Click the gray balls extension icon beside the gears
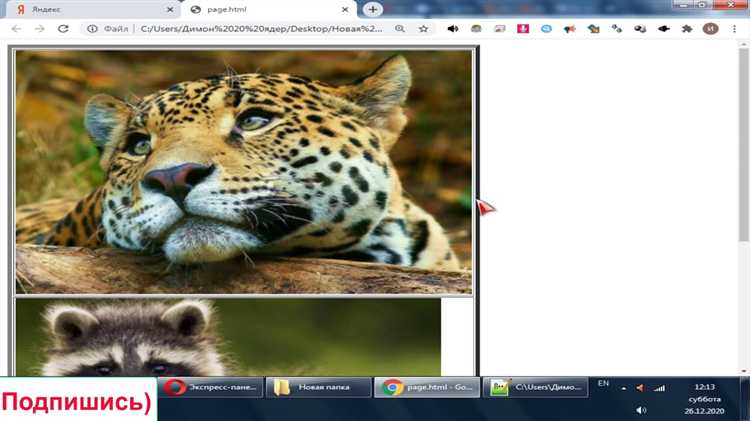Screen dimensions: 750x421 [640, 29]
